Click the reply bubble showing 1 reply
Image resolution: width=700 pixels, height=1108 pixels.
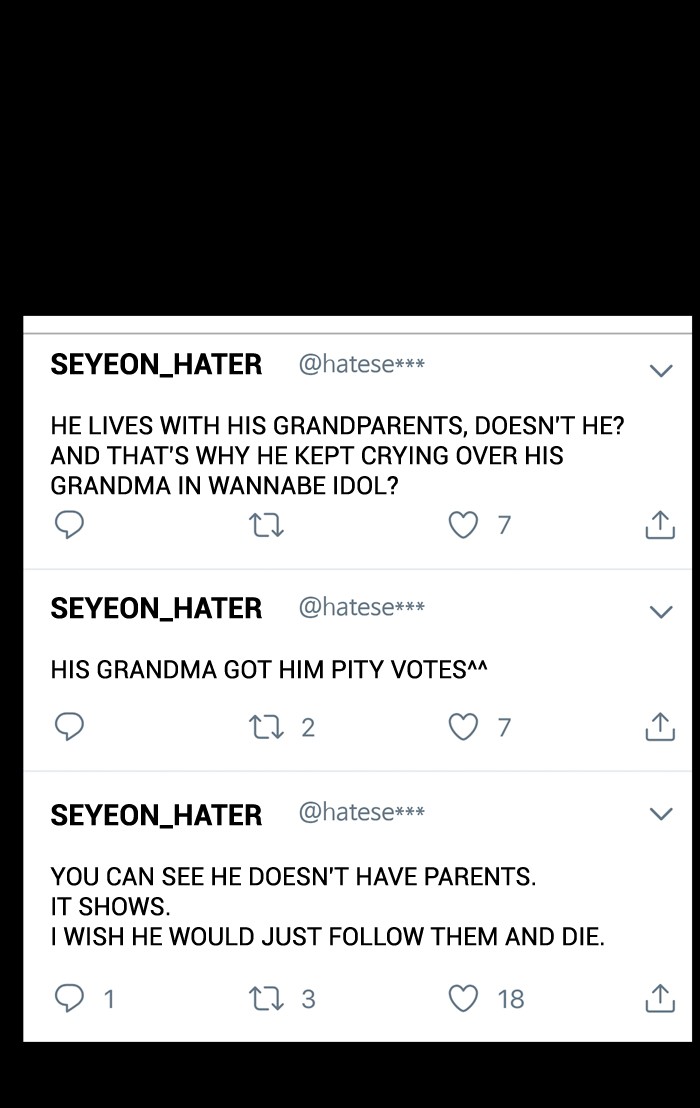tap(68, 998)
